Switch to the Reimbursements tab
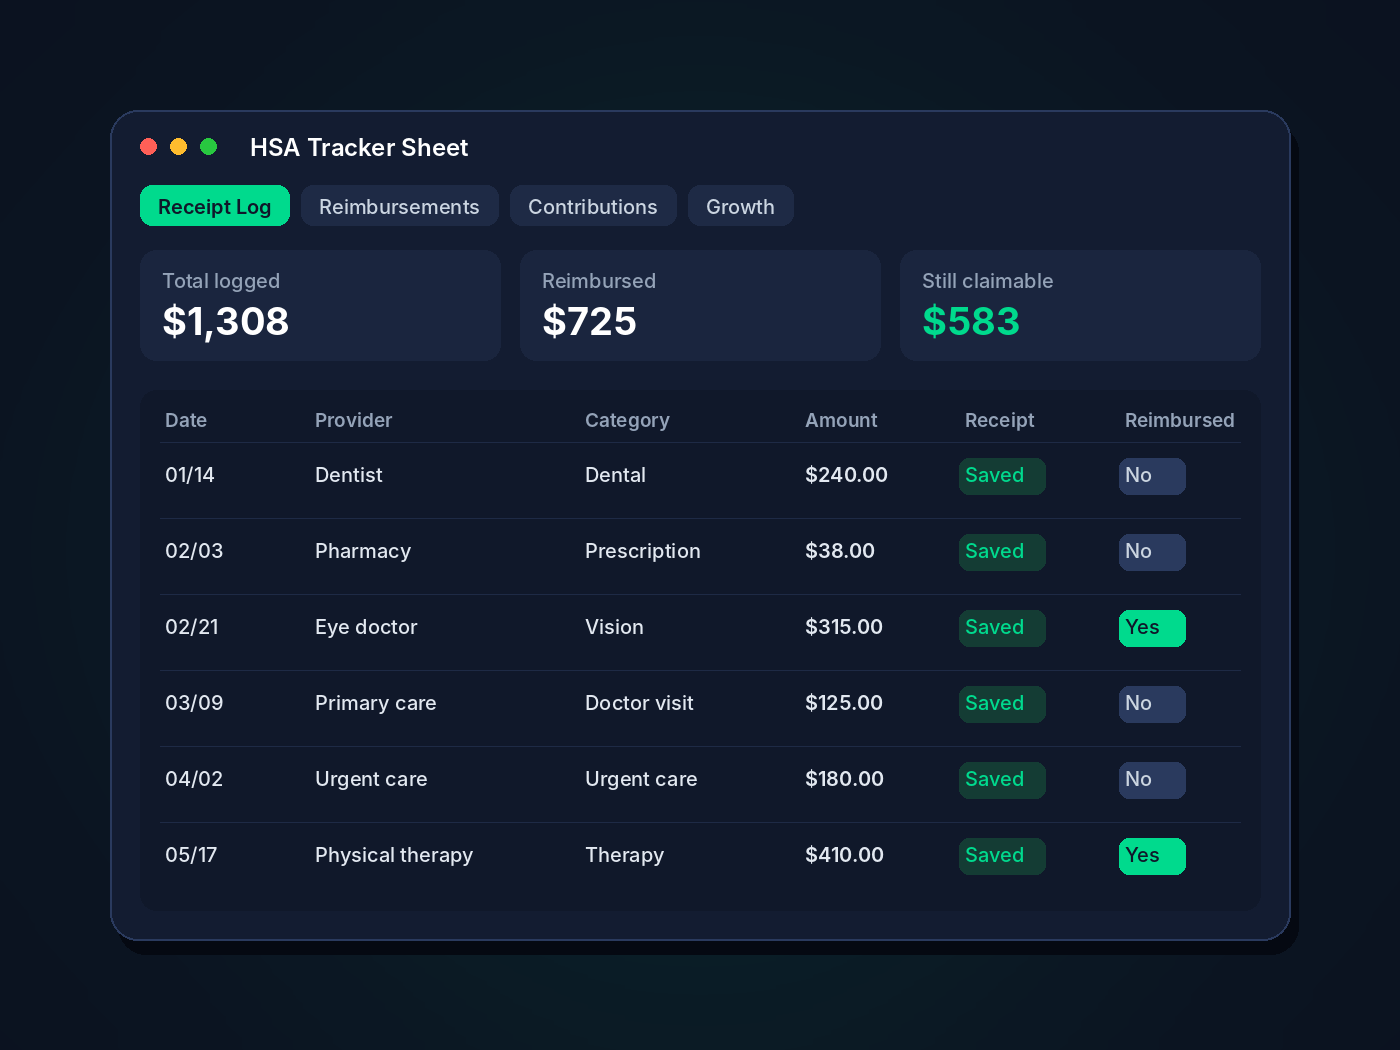 399,206
